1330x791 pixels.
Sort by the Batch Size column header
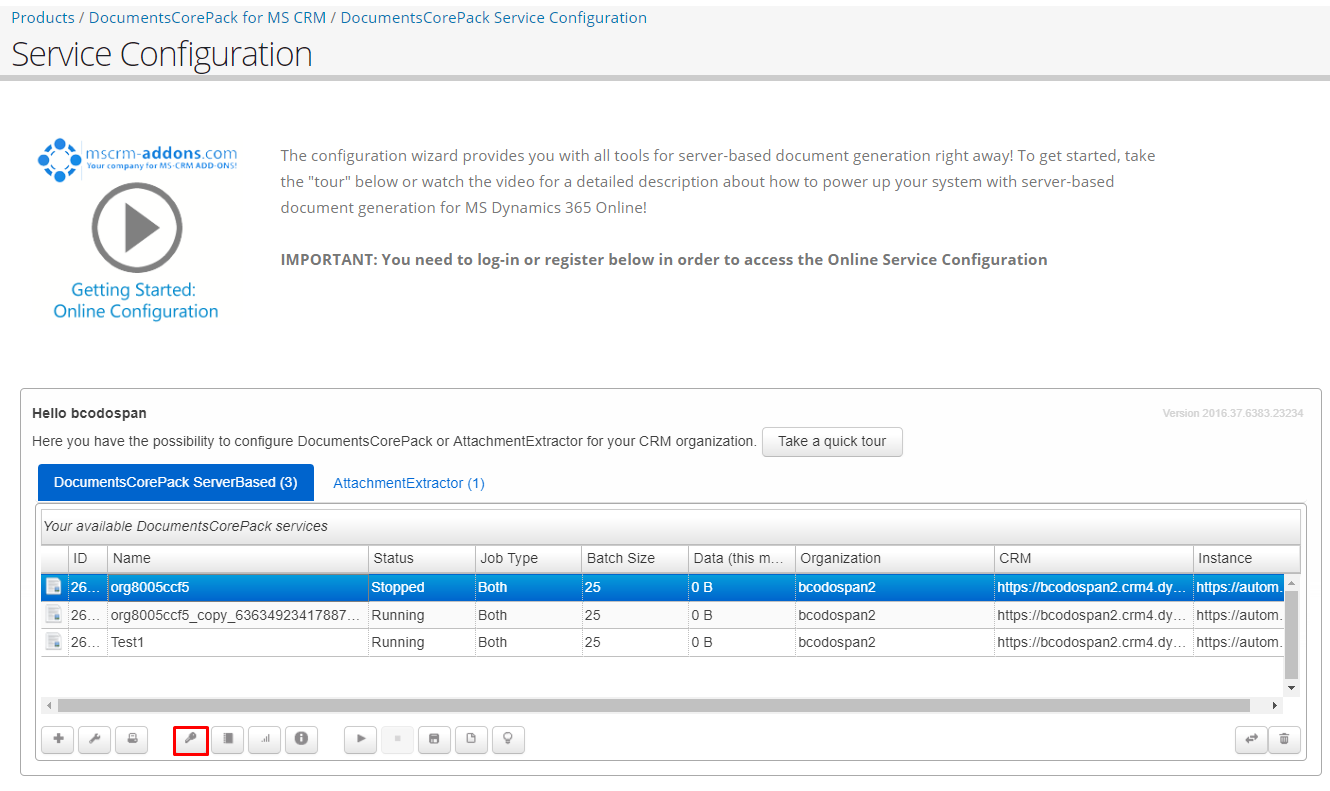[x=635, y=558]
